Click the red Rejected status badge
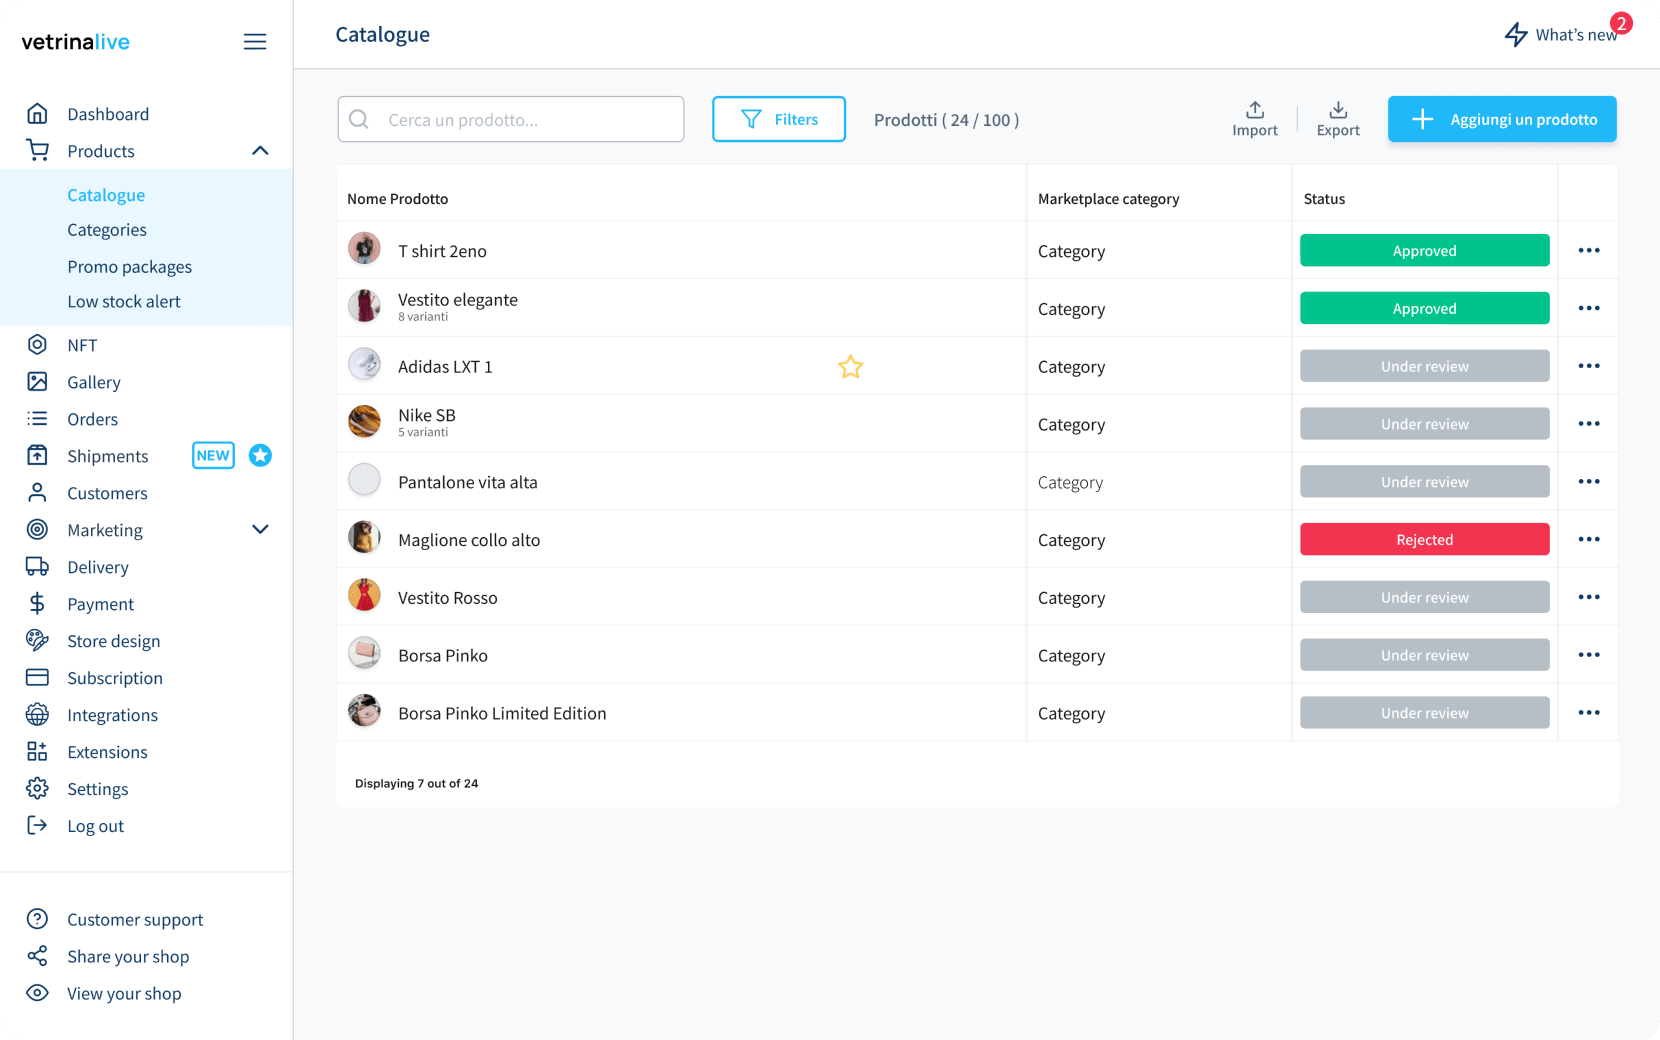The image size is (1660, 1040). [1424, 540]
